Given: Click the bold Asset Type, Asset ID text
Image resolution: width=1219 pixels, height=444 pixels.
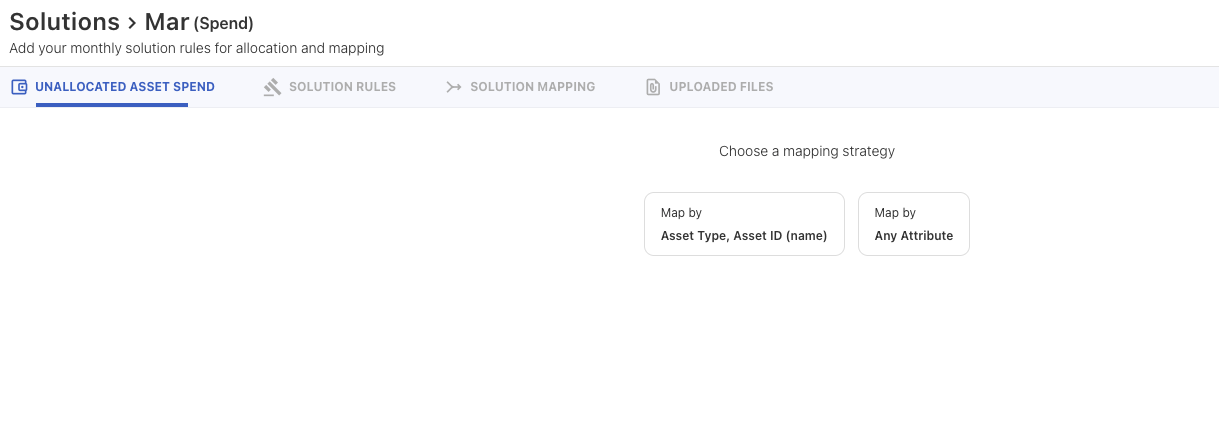Looking at the screenshot, I should (743, 236).
